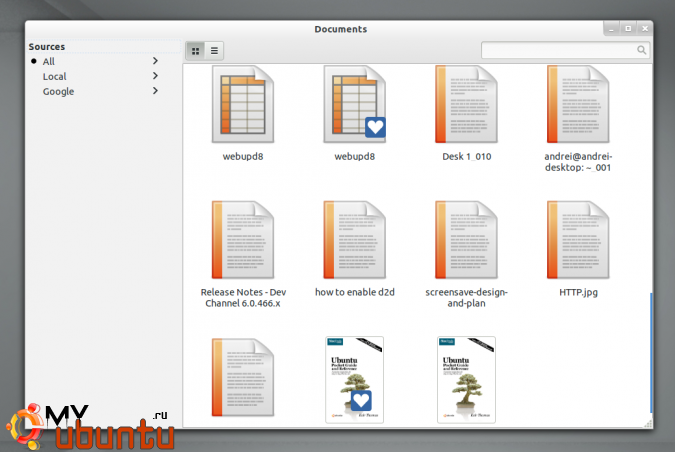Expand the Google source chevron
This screenshot has height=452, width=675.
click(x=155, y=91)
